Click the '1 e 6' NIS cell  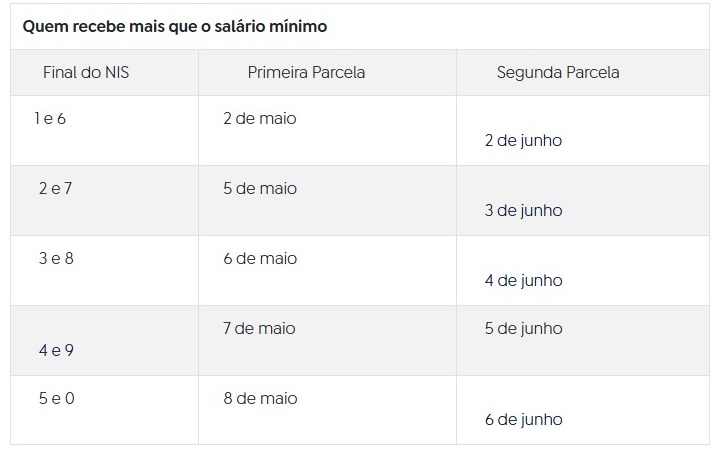point(50,119)
